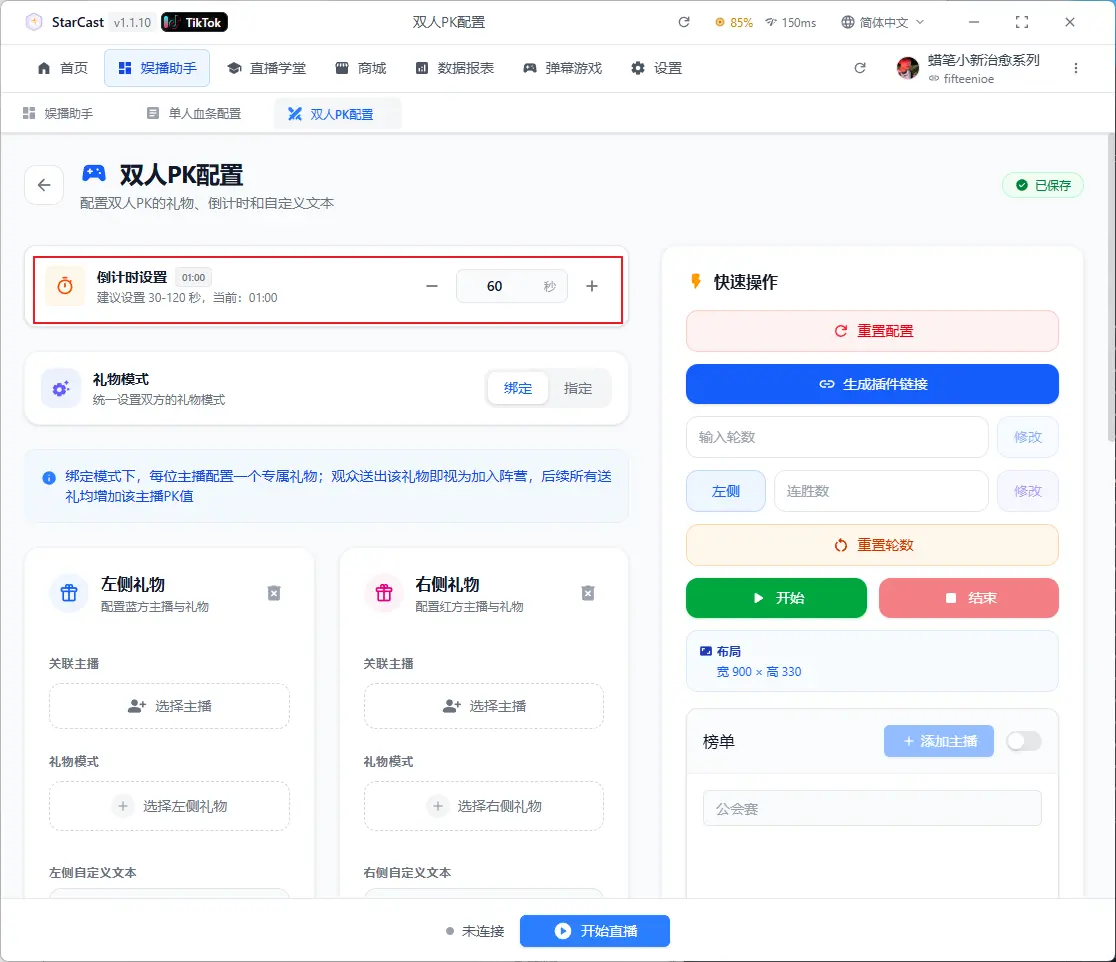Toggle the 左侧 side selector

[726, 491]
